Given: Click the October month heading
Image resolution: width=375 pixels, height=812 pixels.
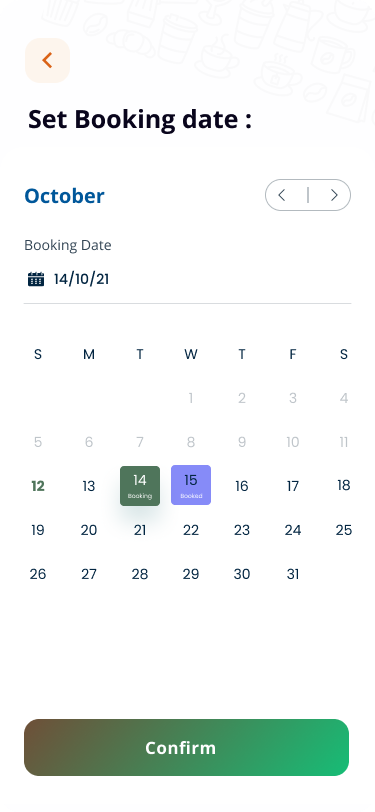Looking at the screenshot, I should (64, 196).
